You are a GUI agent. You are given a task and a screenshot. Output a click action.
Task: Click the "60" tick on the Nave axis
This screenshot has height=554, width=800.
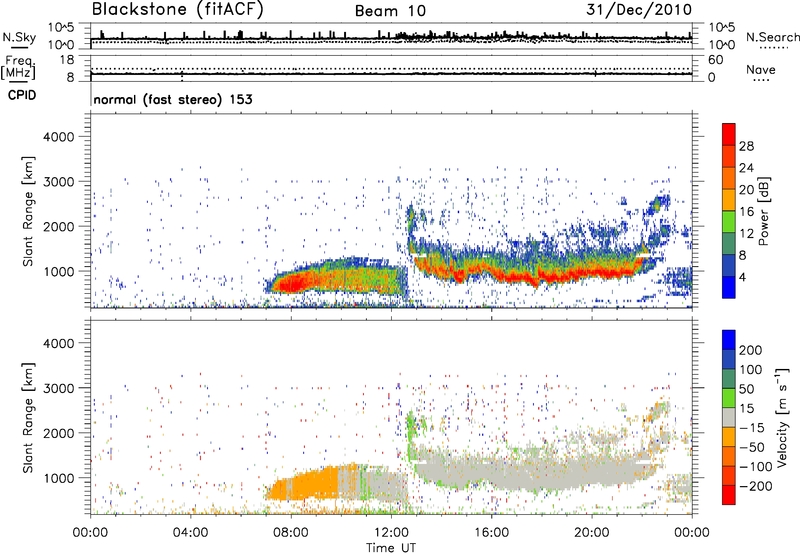(x=715, y=60)
